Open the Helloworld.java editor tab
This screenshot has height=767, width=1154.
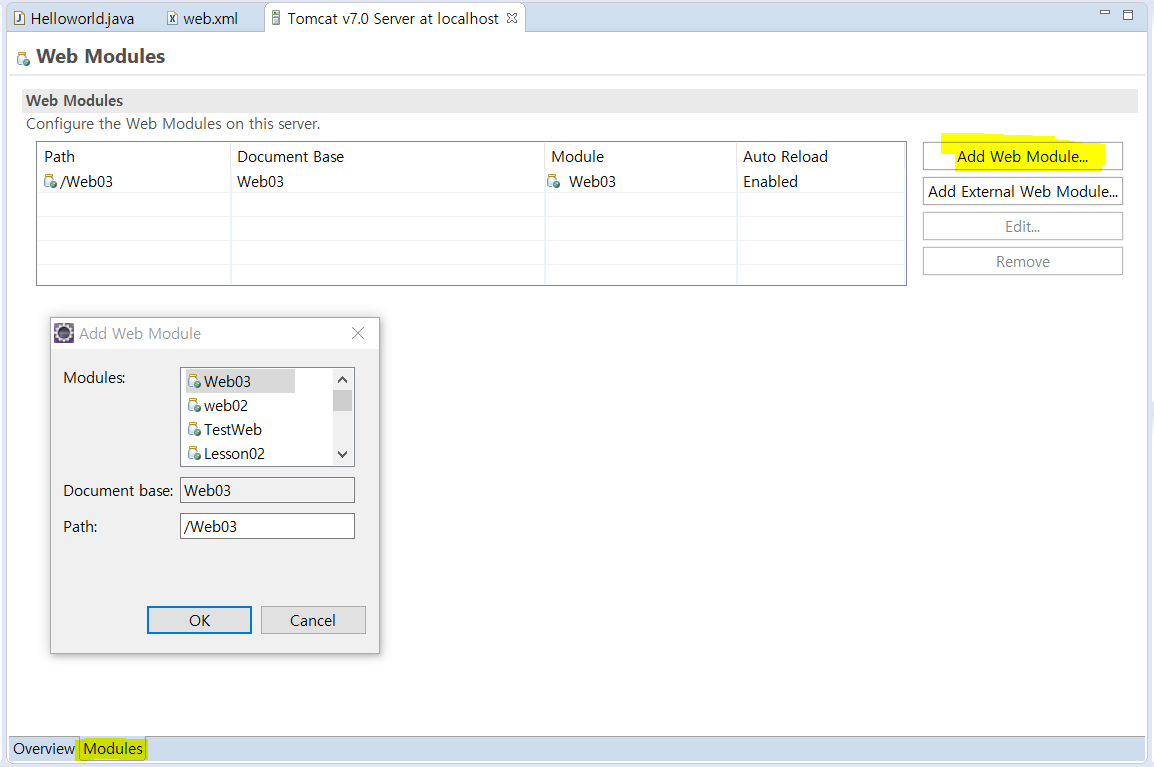[74, 18]
